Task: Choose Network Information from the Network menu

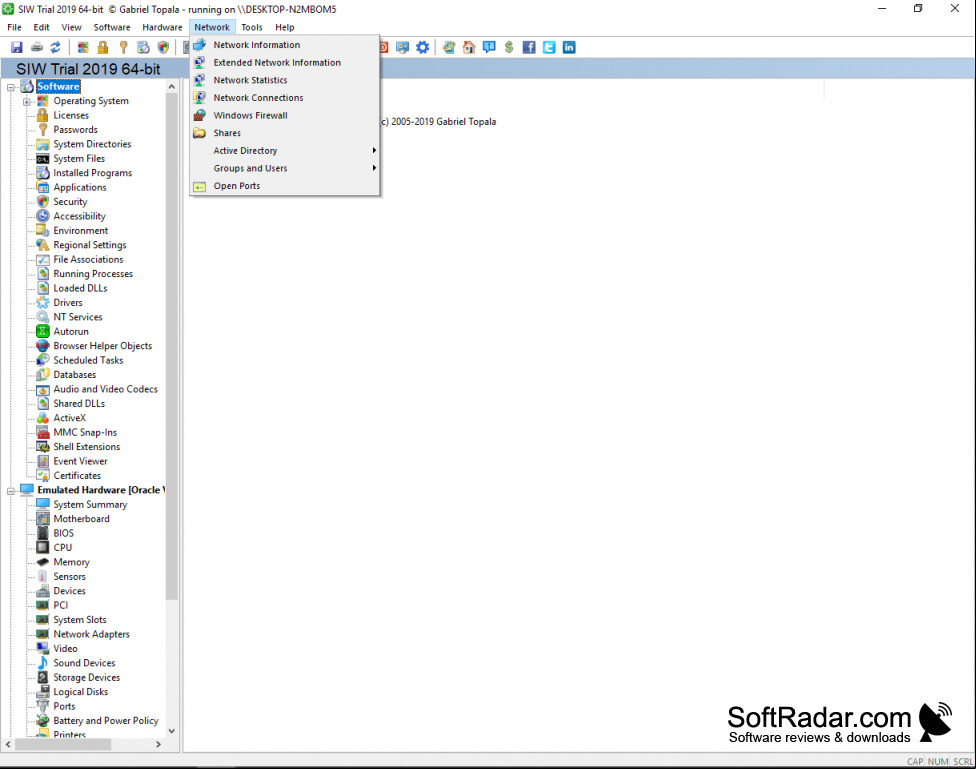Action: tap(284, 45)
